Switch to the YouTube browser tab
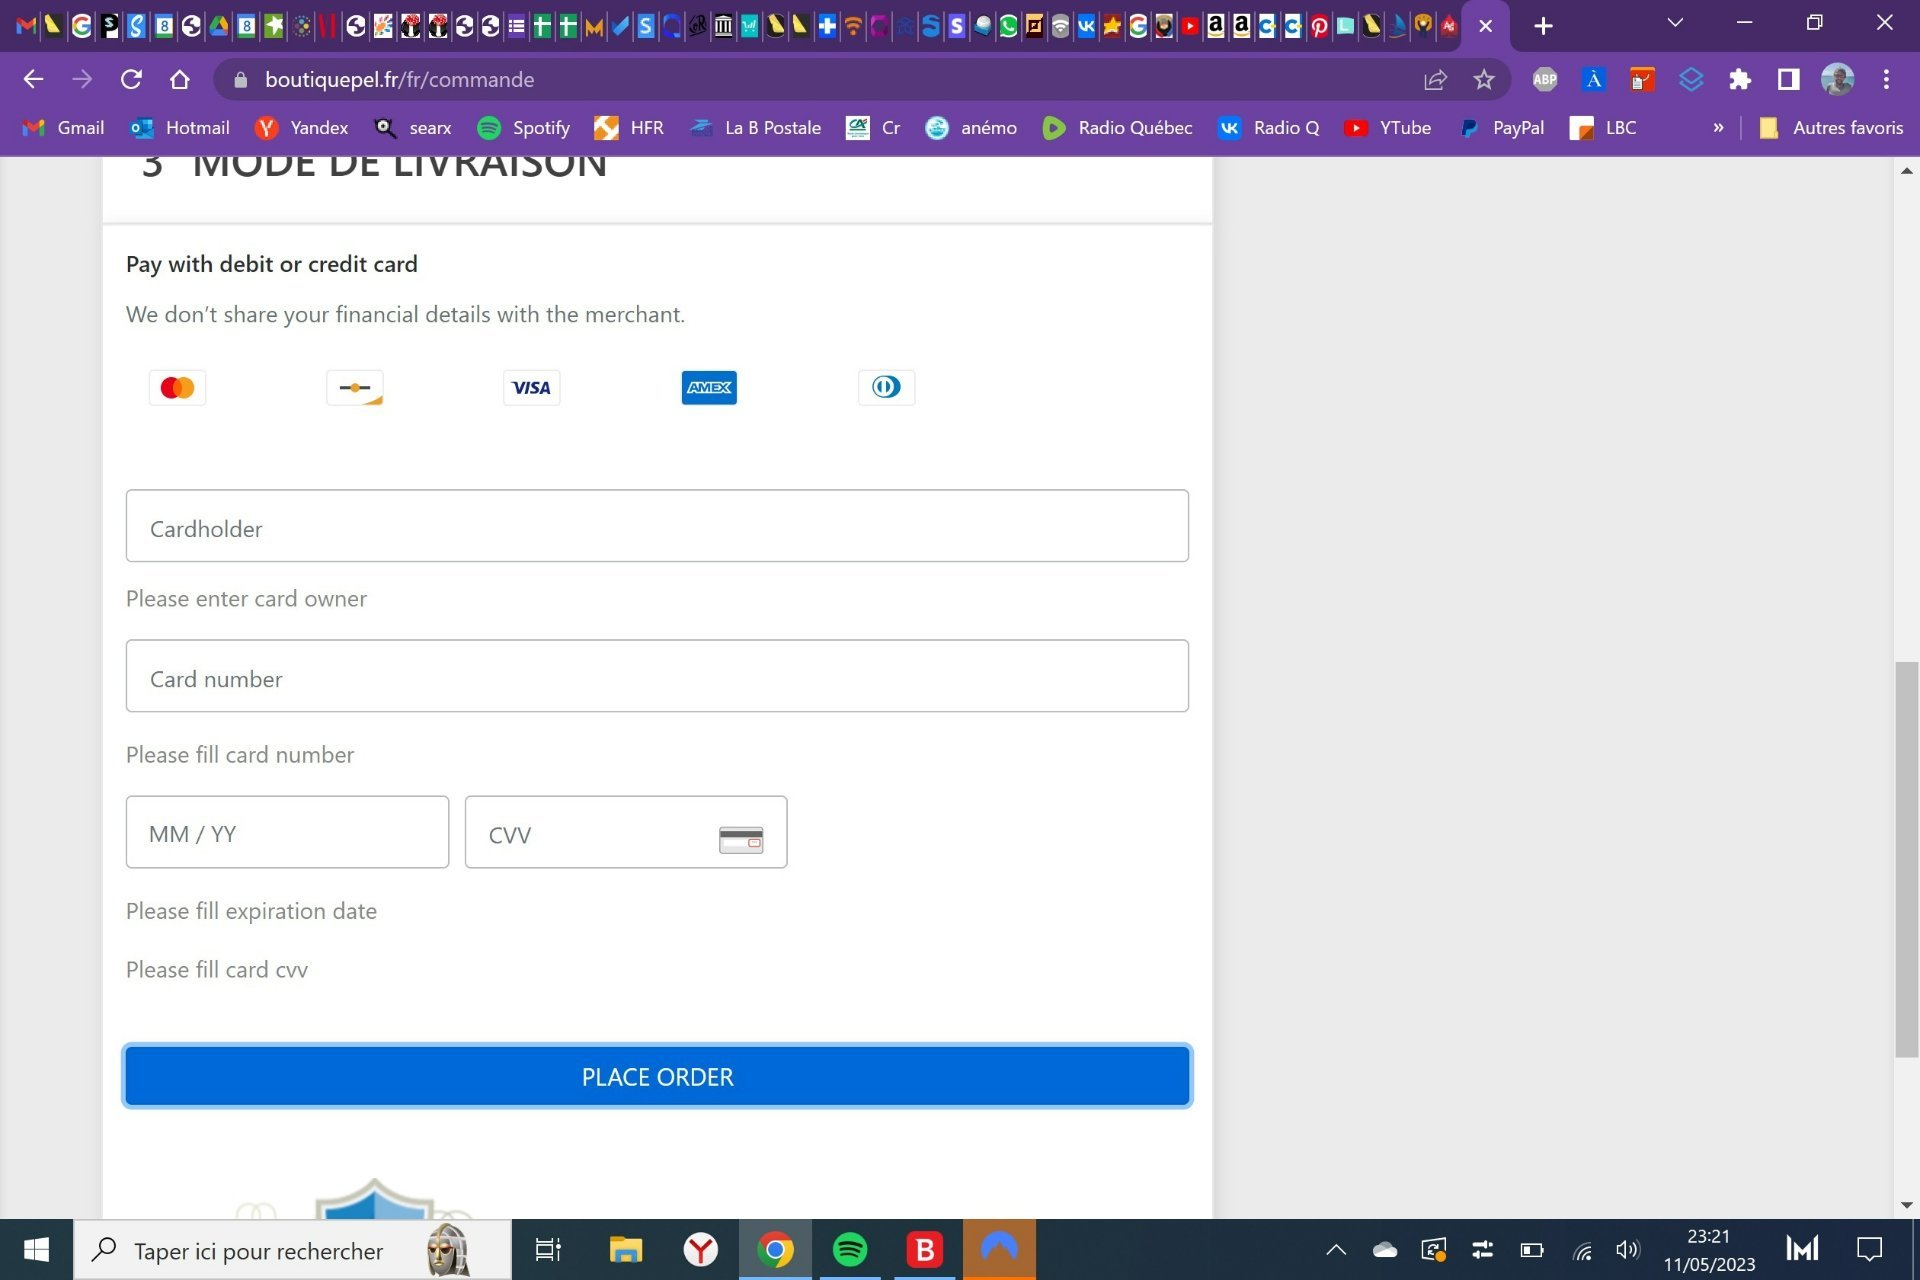Image resolution: width=1920 pixels, height=1280 pixels. tap(1190, 26)
